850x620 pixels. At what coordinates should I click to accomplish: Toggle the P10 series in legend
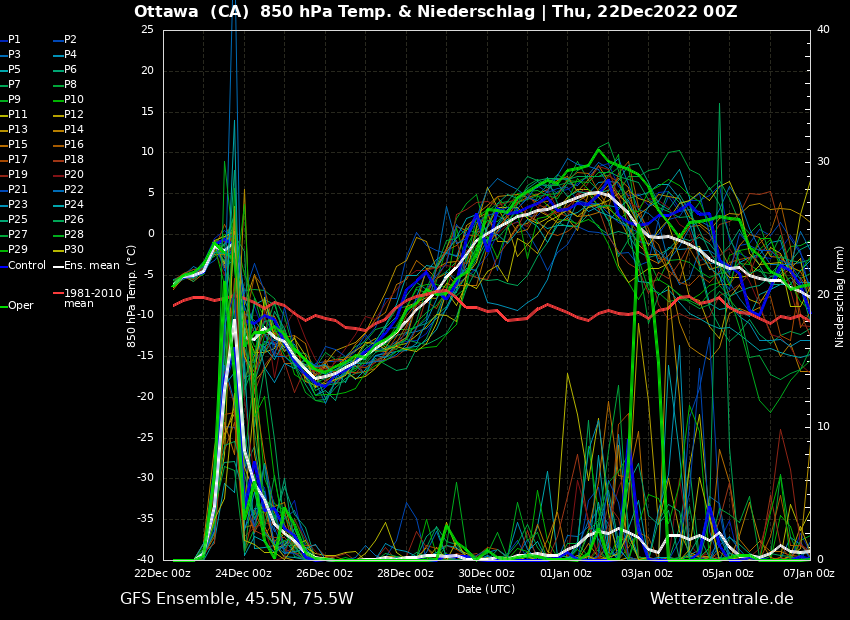(x=73, y=100)
